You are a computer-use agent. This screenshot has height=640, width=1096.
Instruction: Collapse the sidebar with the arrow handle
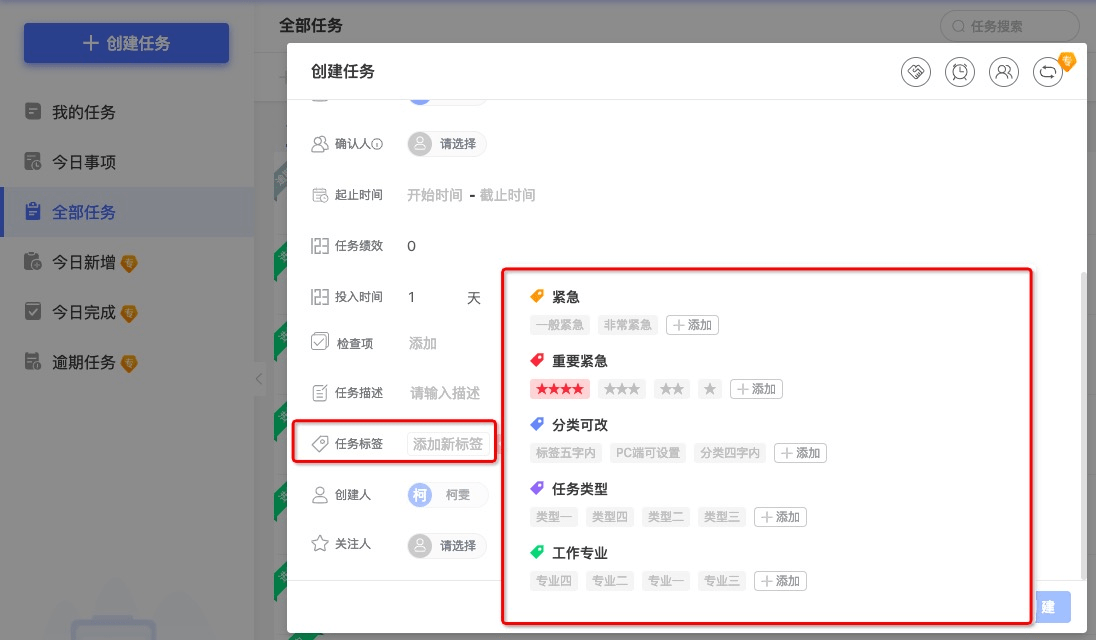pos(259,379)
